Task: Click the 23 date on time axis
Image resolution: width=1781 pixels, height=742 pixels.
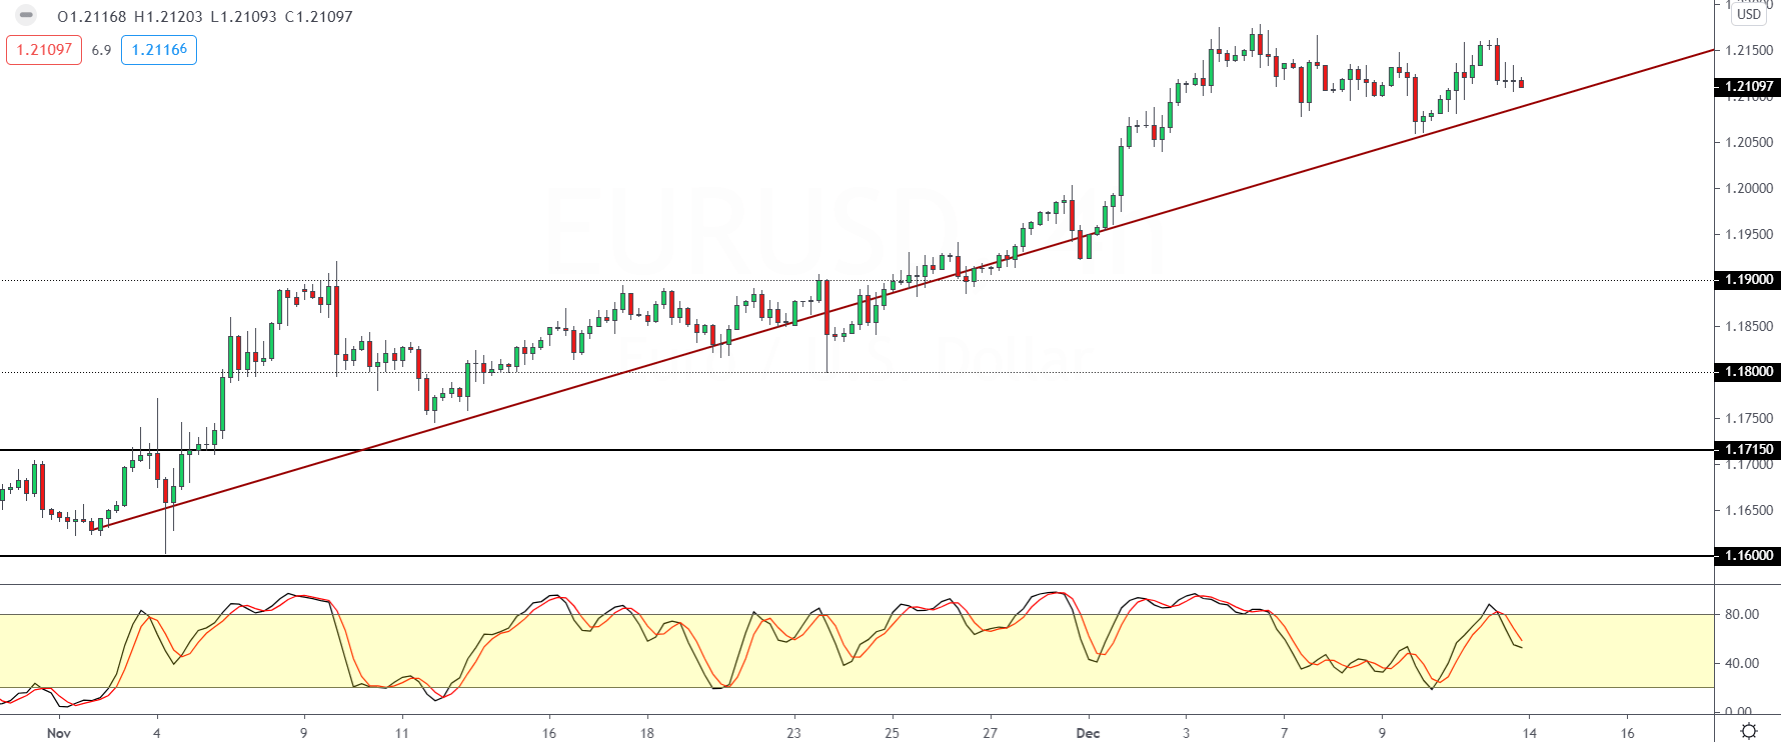Action: tap(794, 733)
